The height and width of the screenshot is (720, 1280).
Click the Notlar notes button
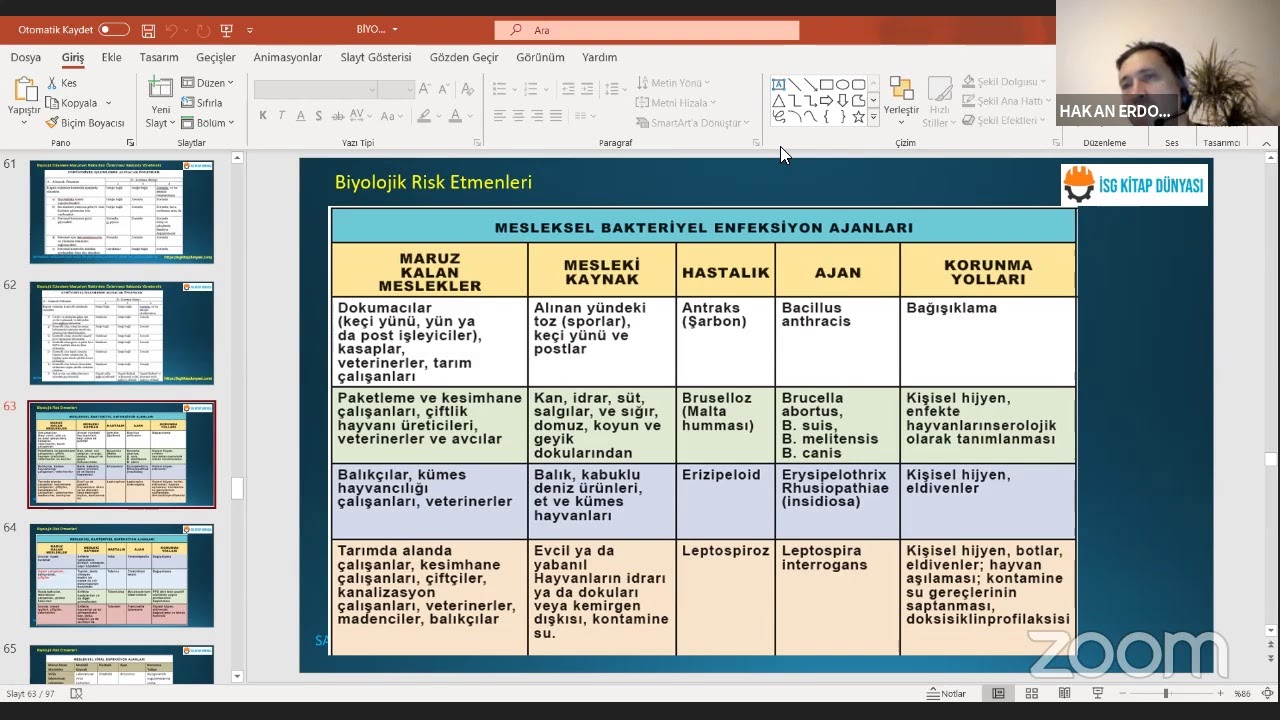click(946, 693)
